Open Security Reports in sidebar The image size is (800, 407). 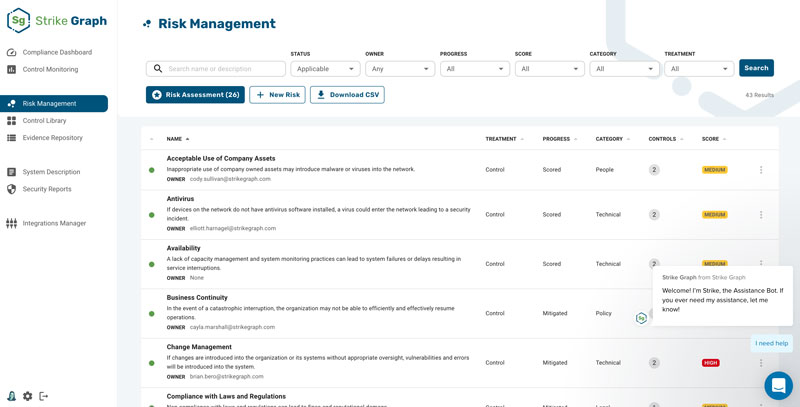tap(39, 189)
